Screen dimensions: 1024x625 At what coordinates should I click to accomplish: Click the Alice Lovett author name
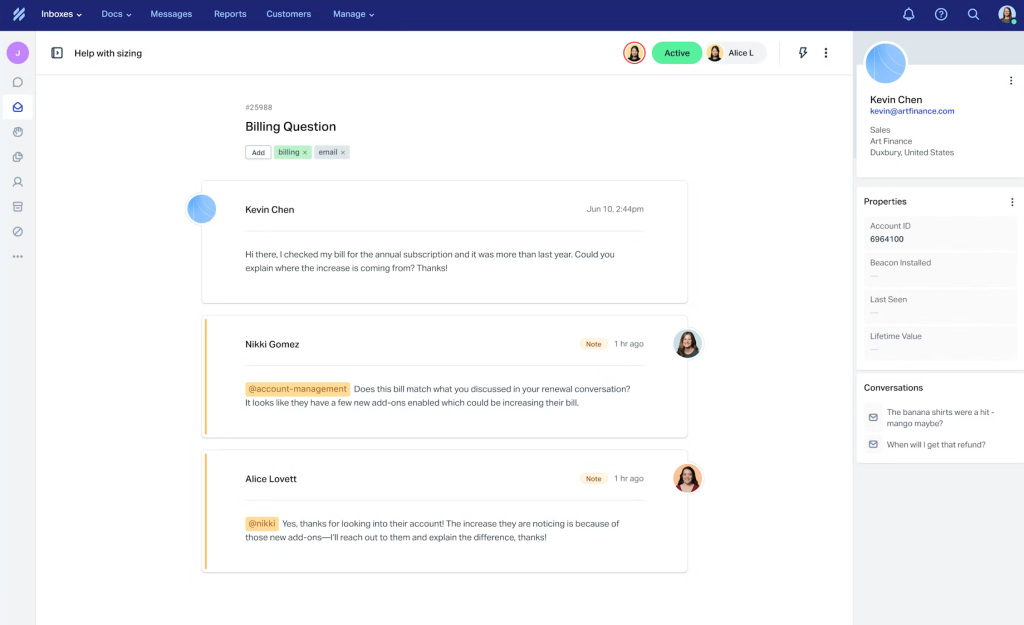[x=271, y=479]
